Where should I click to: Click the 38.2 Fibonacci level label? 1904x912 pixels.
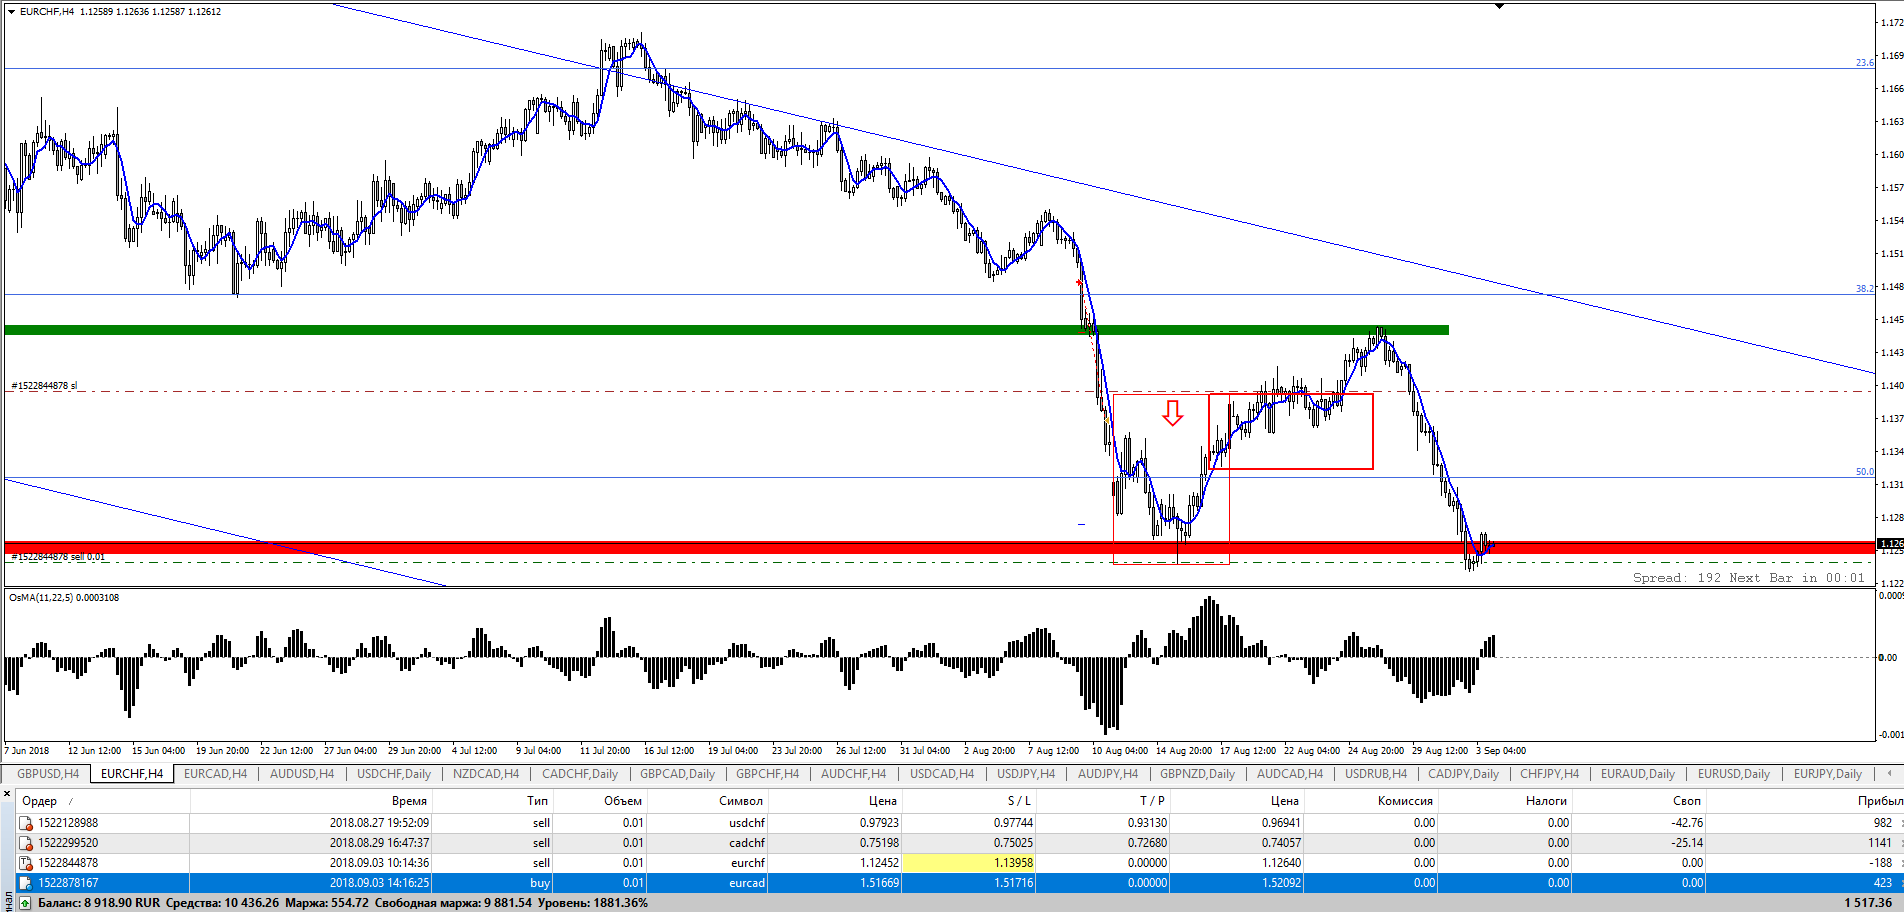1865,288
